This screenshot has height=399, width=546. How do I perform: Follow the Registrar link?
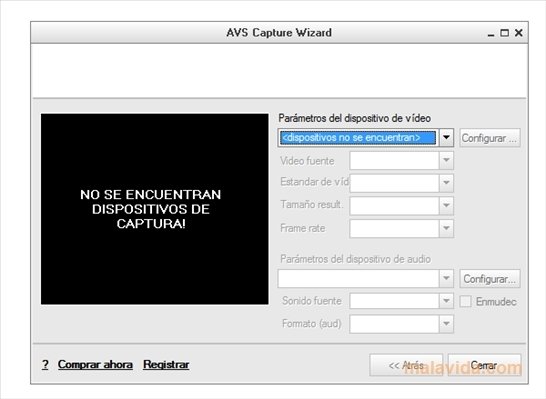(x=166, y=365)
